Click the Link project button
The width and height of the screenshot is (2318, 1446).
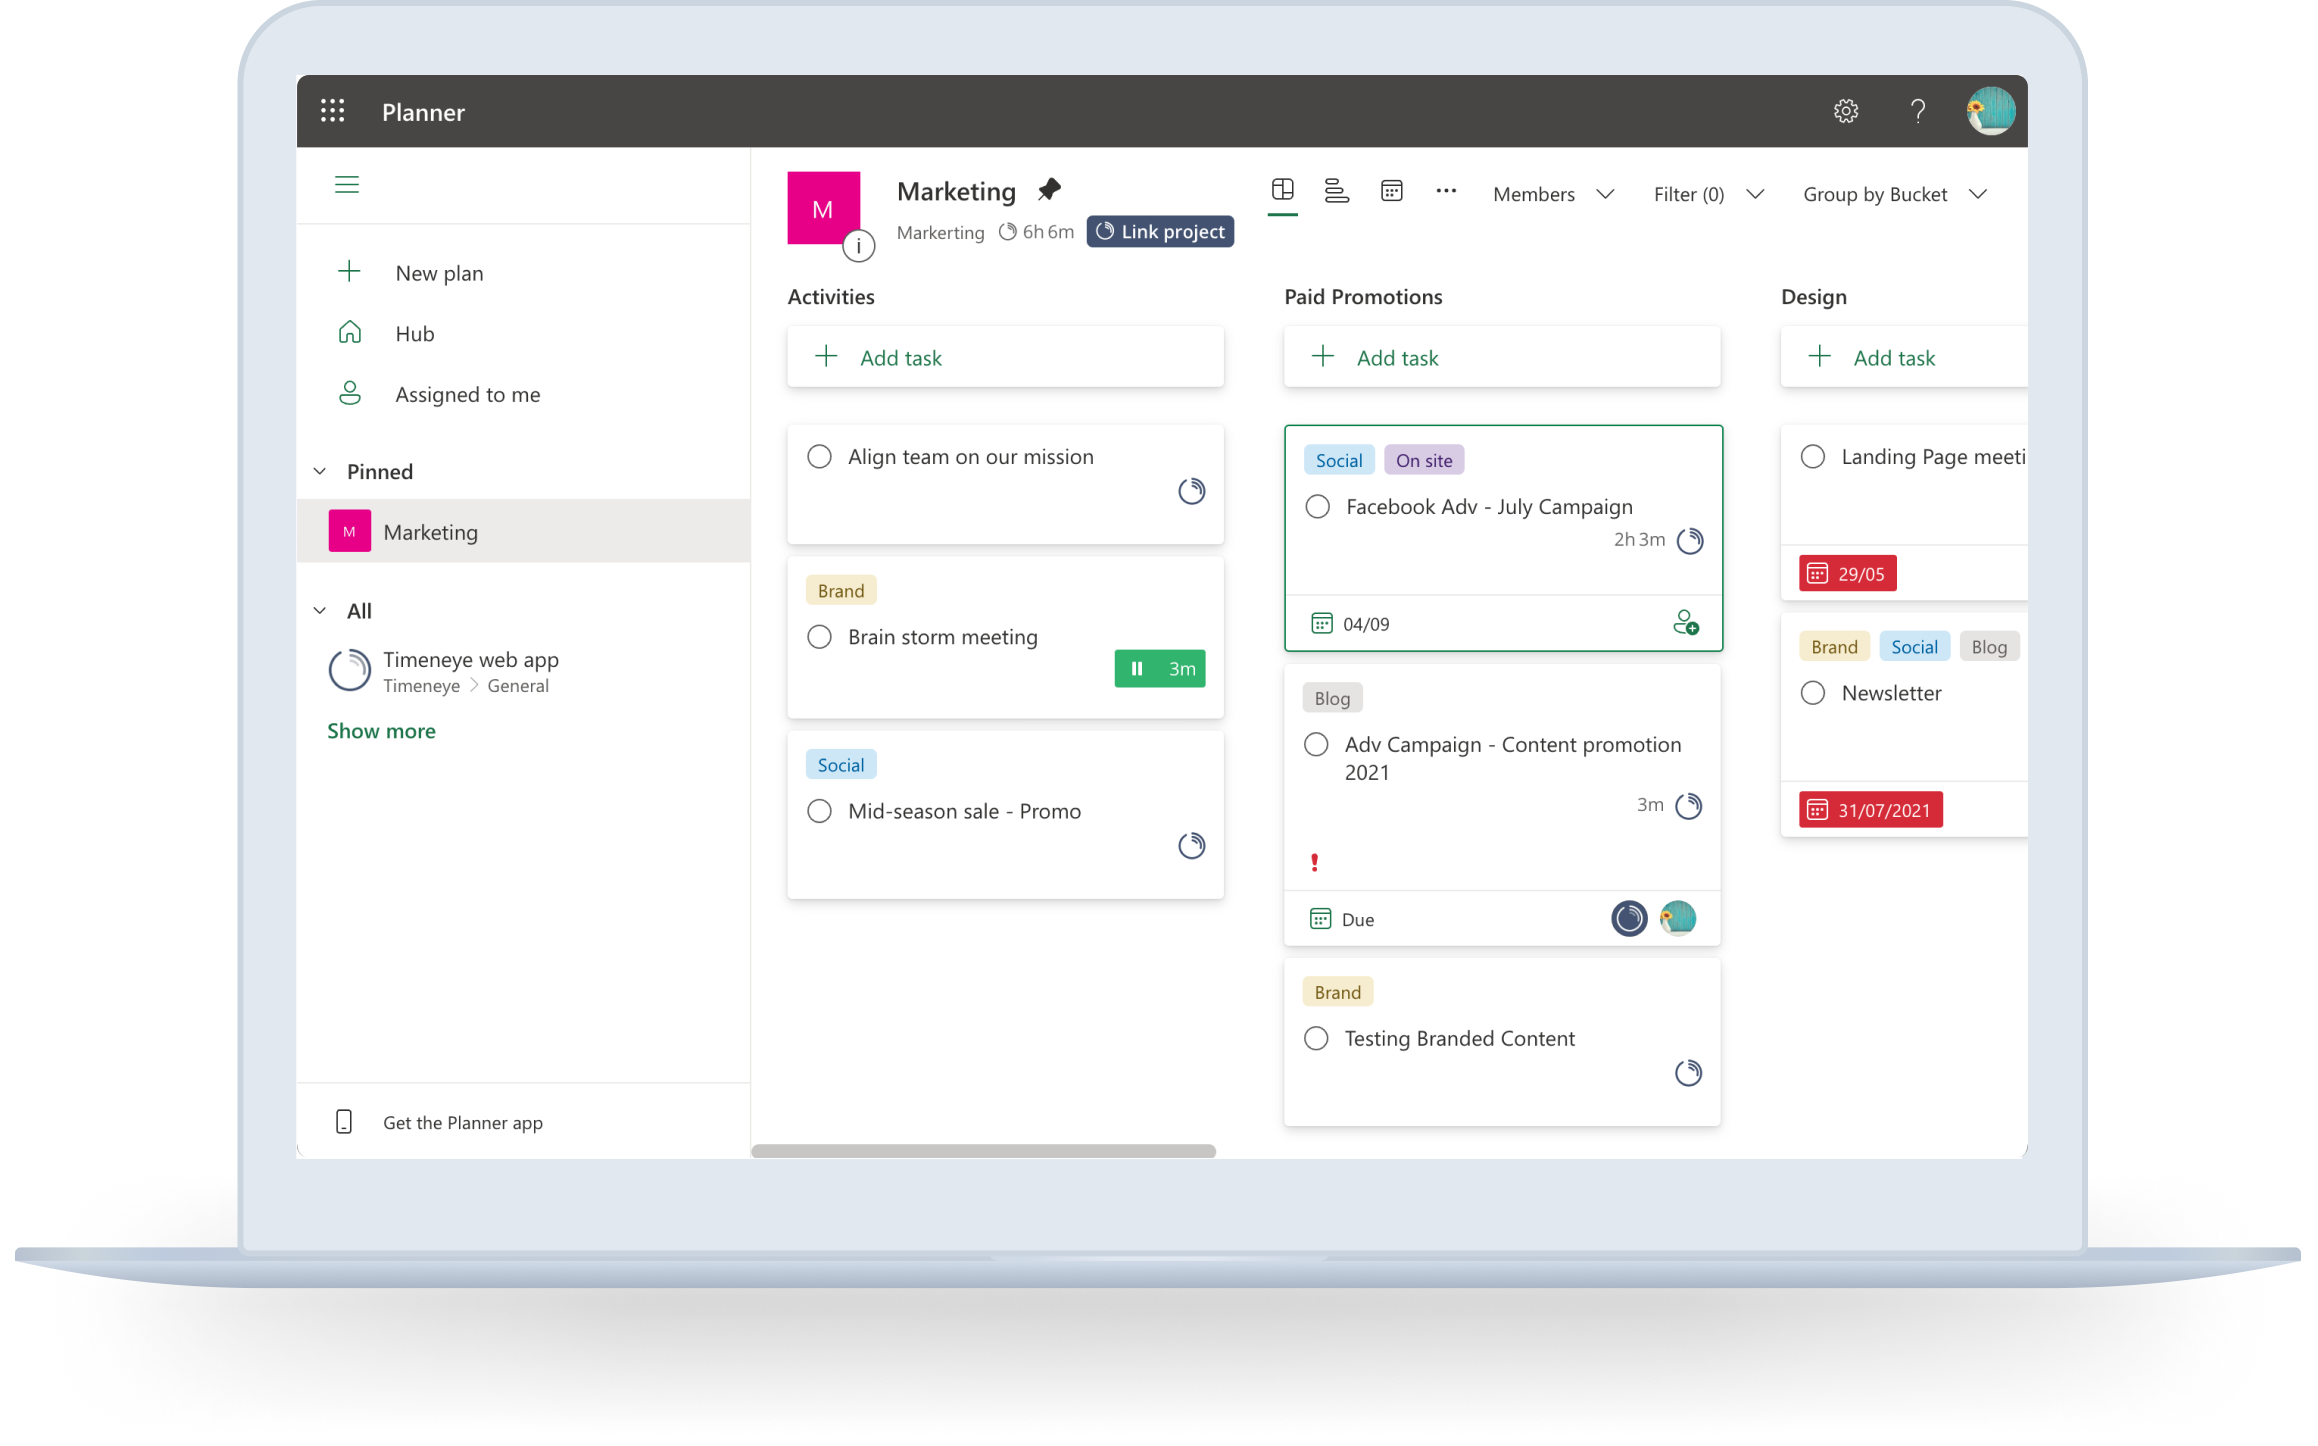1160,231
